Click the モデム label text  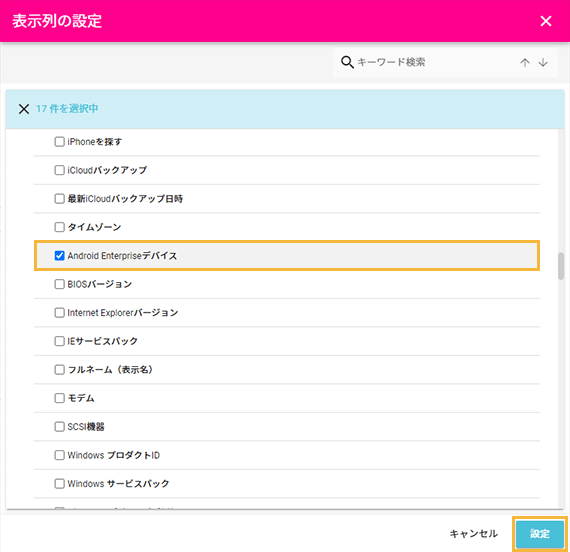coord(81,398)
